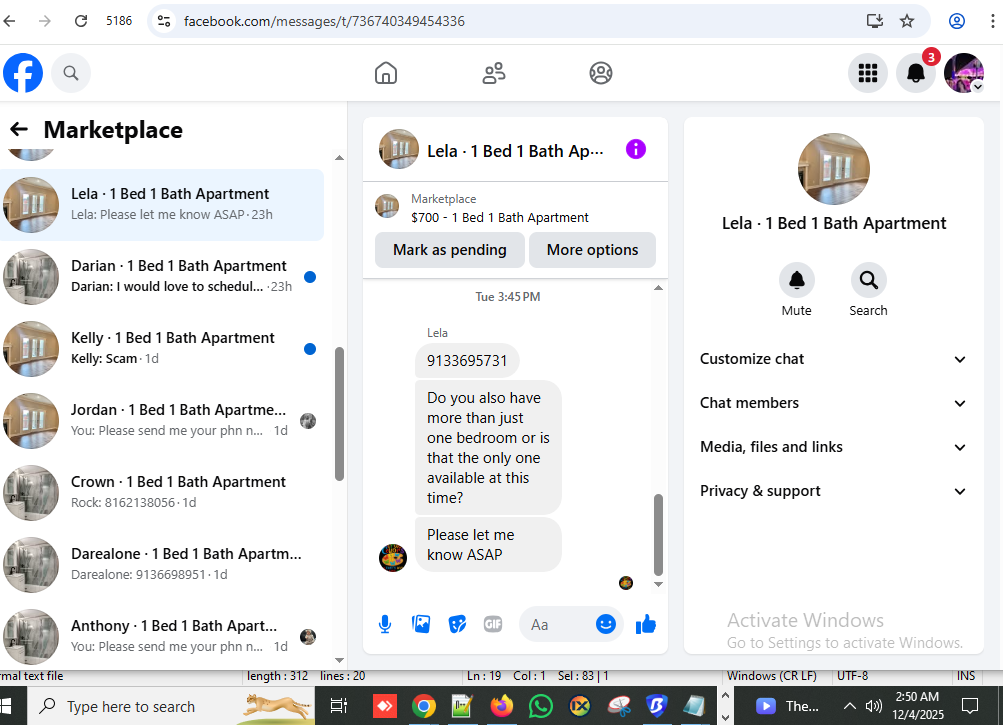Screen dimensions: 1003x725
Task: Open the Jordan conversation in the list
Action: click(x=162, y=420)
